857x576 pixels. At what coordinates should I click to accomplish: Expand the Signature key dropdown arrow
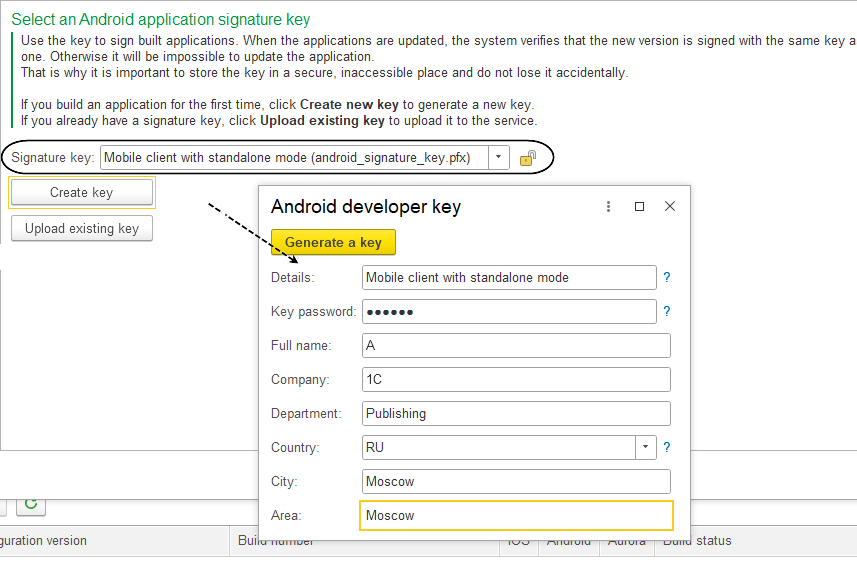pyautogui.click(x=498, y=158)
